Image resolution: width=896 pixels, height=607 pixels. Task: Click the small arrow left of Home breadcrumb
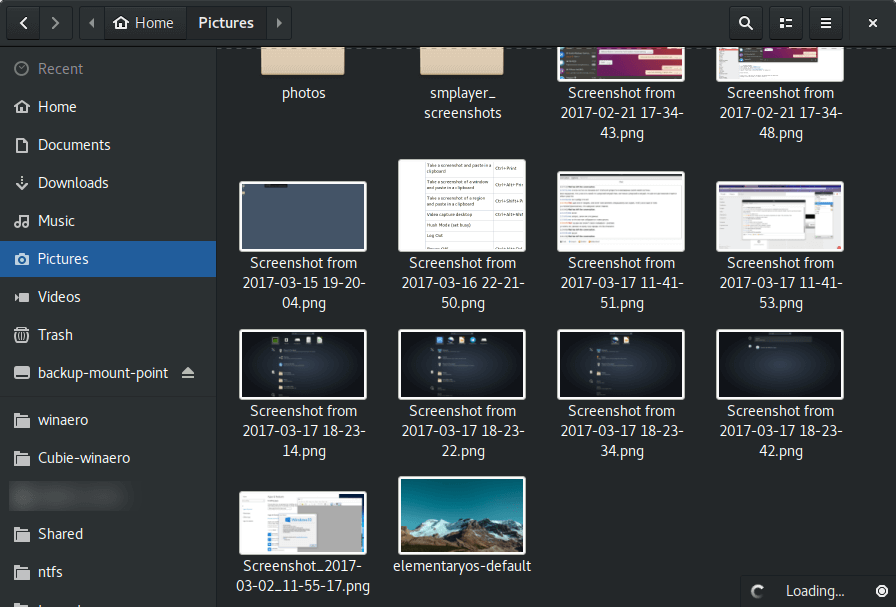coord(91,22)
